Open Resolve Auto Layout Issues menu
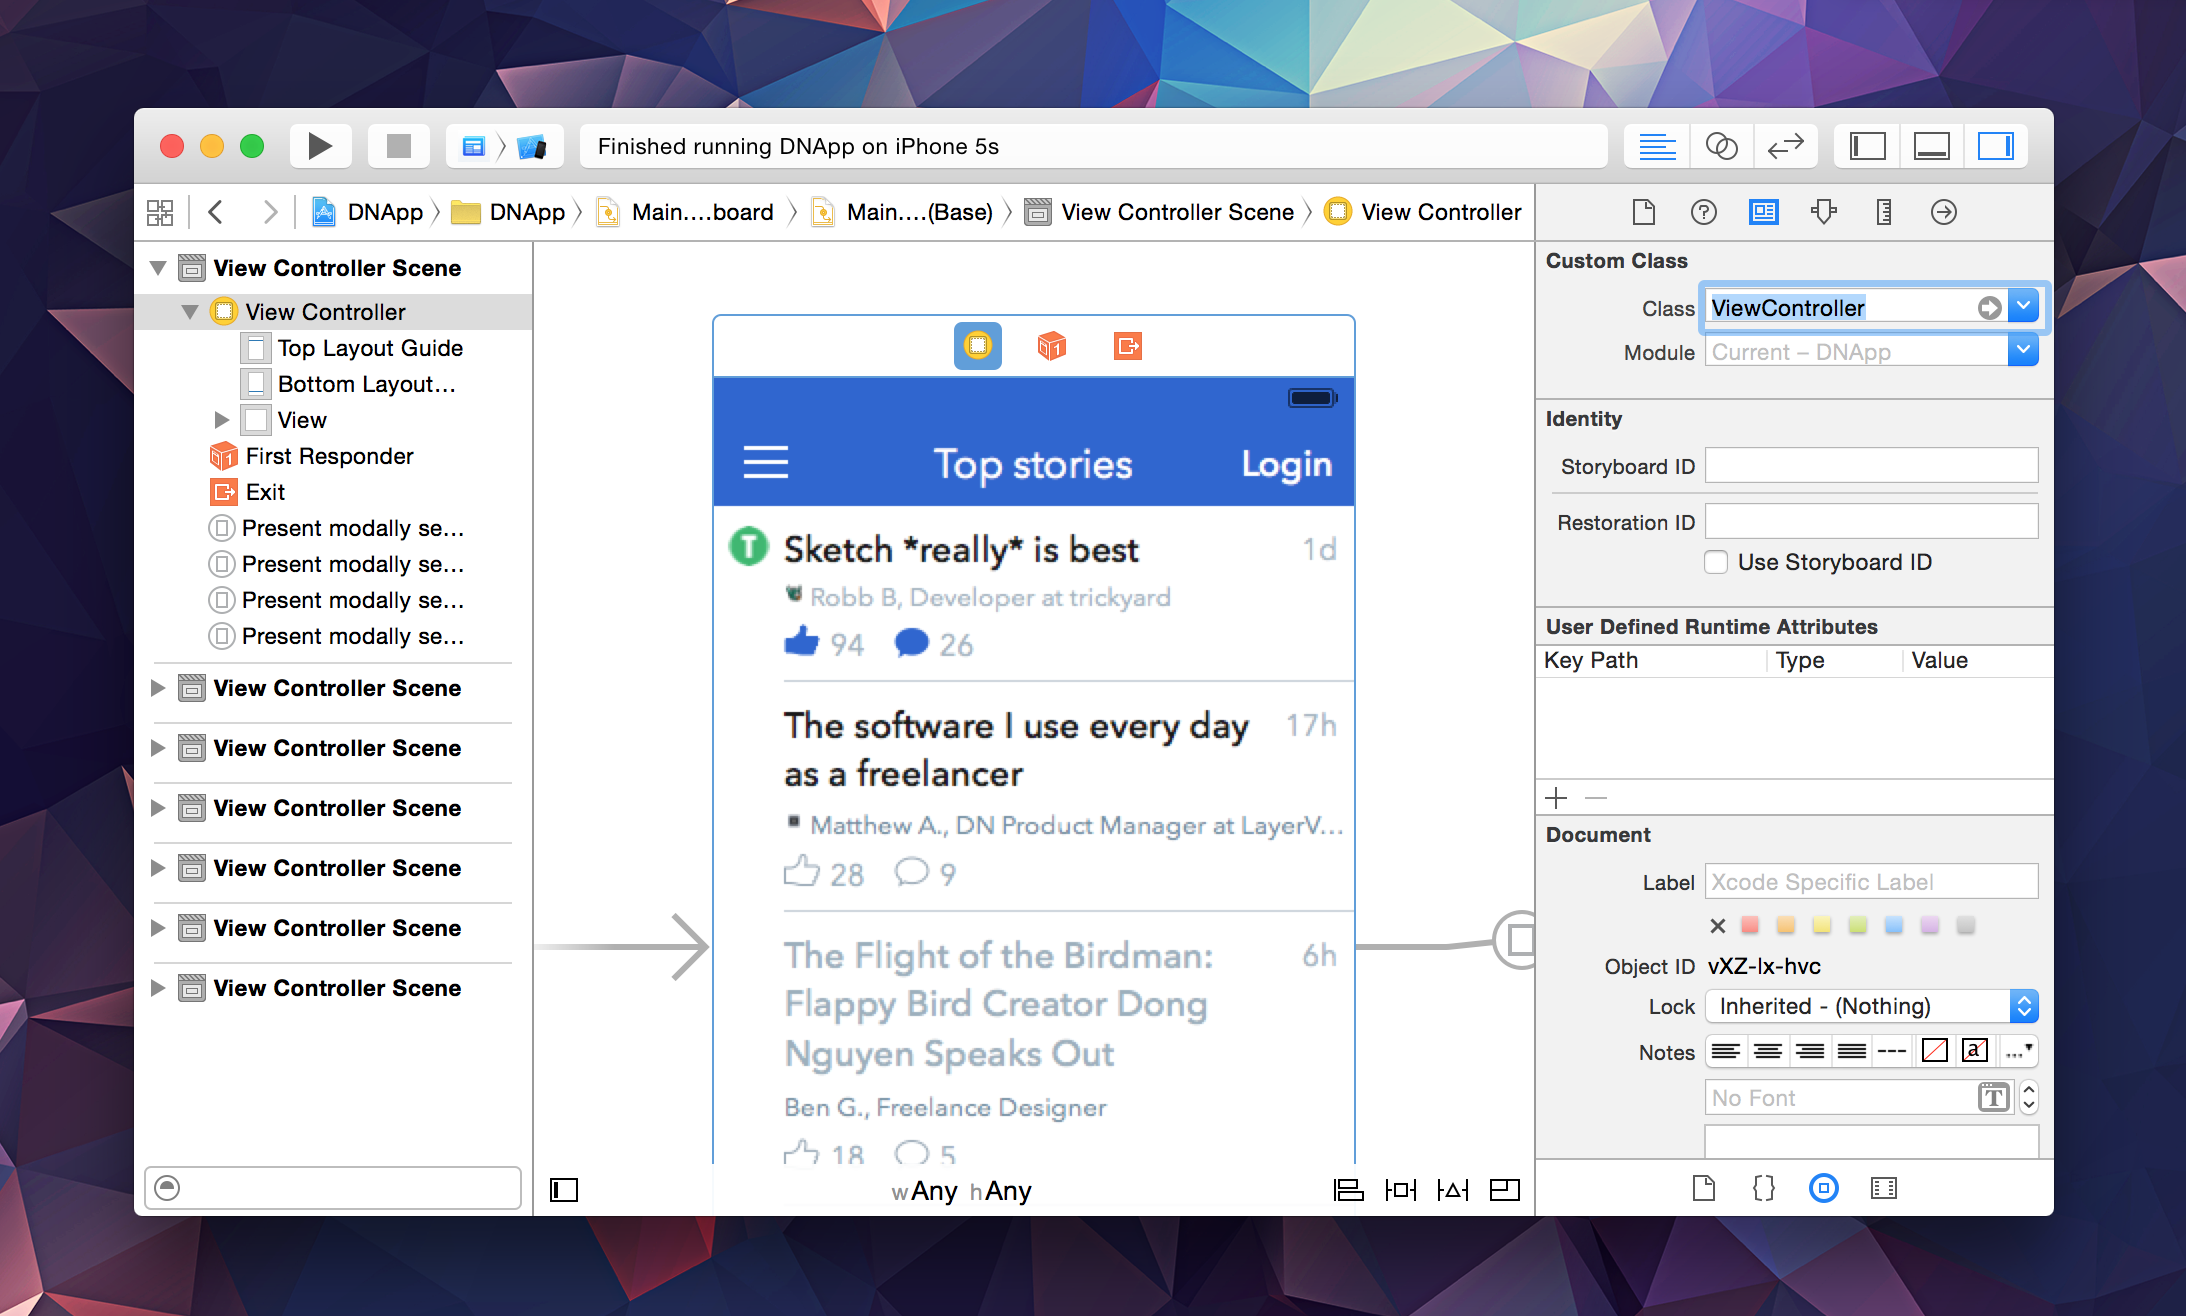This screenshot has height=1316, width=2186. coord(1452,1190)
